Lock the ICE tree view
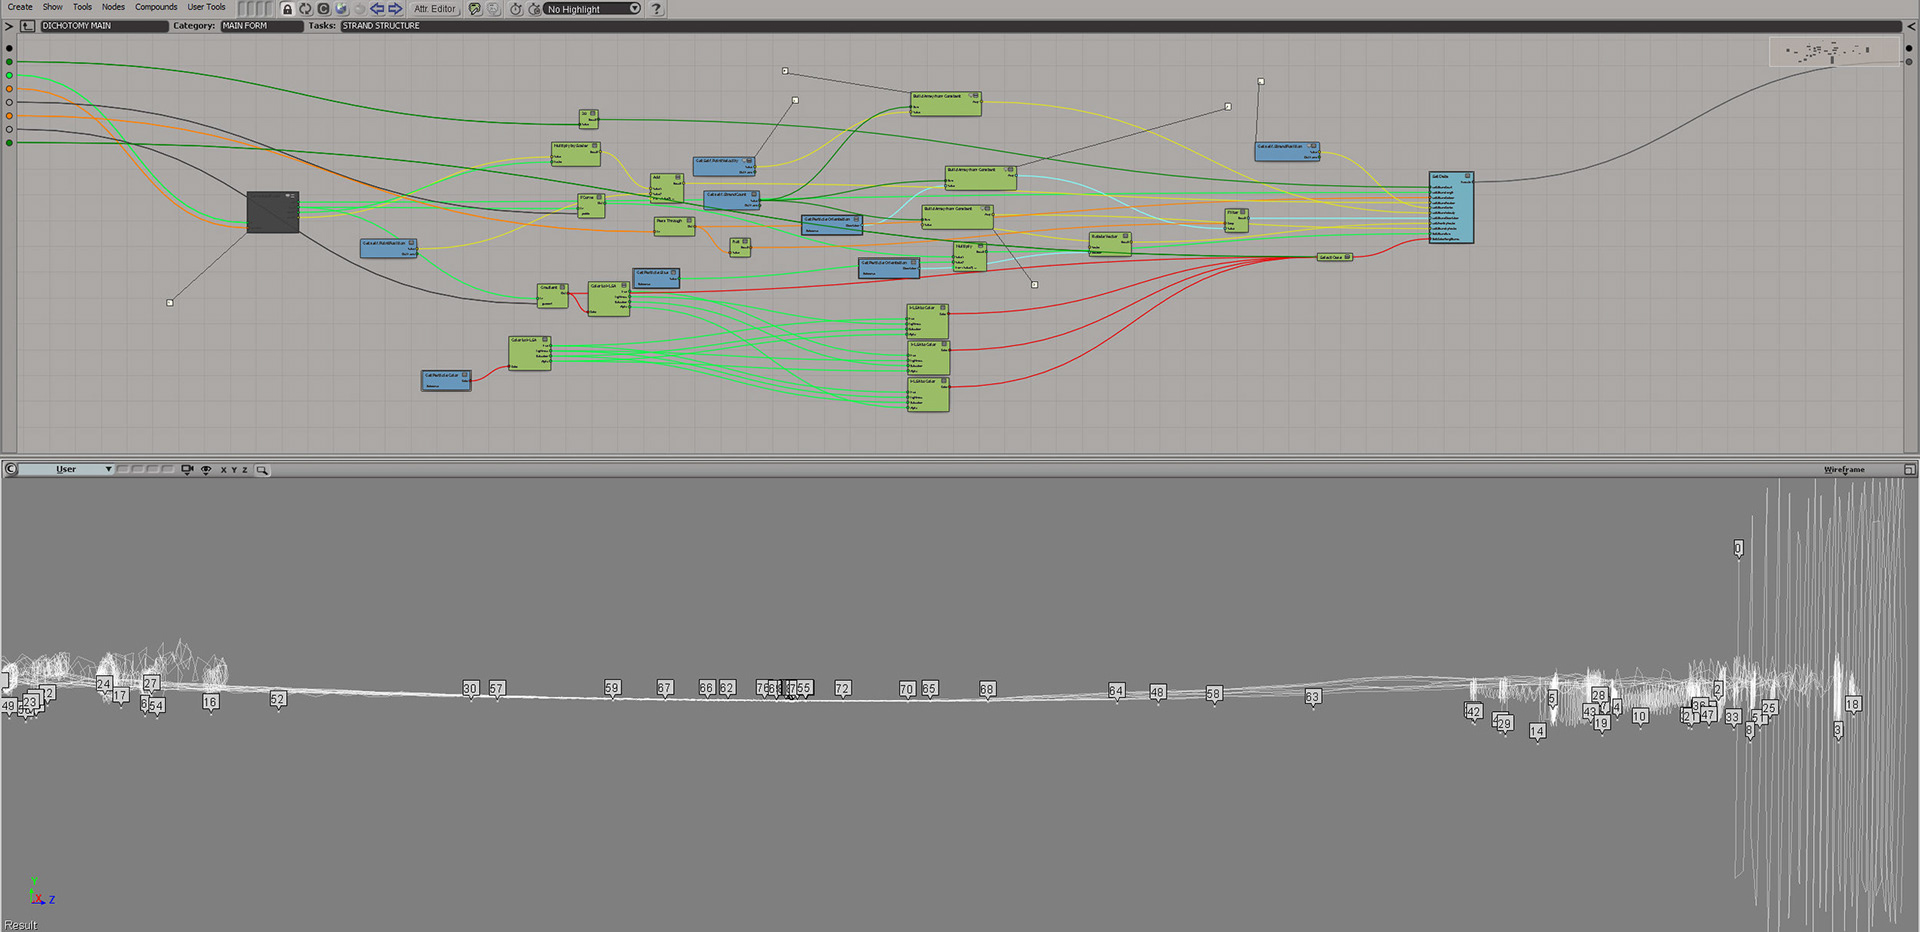This screenshot has width=1920, height=932. (x=287, y=9)
